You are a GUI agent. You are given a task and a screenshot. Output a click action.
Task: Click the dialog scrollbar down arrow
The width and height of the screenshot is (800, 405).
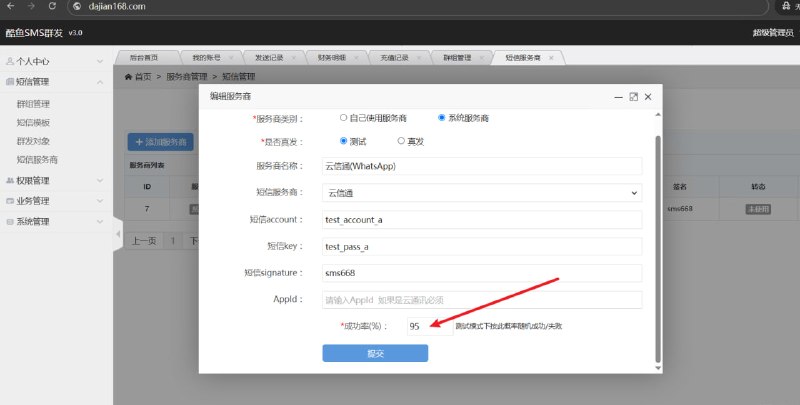coord(658,368)
